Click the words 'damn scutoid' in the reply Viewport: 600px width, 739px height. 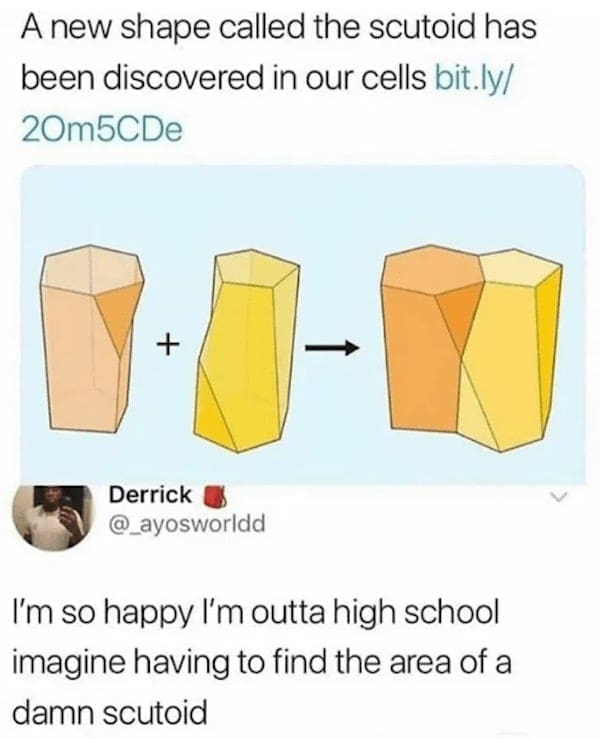pos(109,713)
